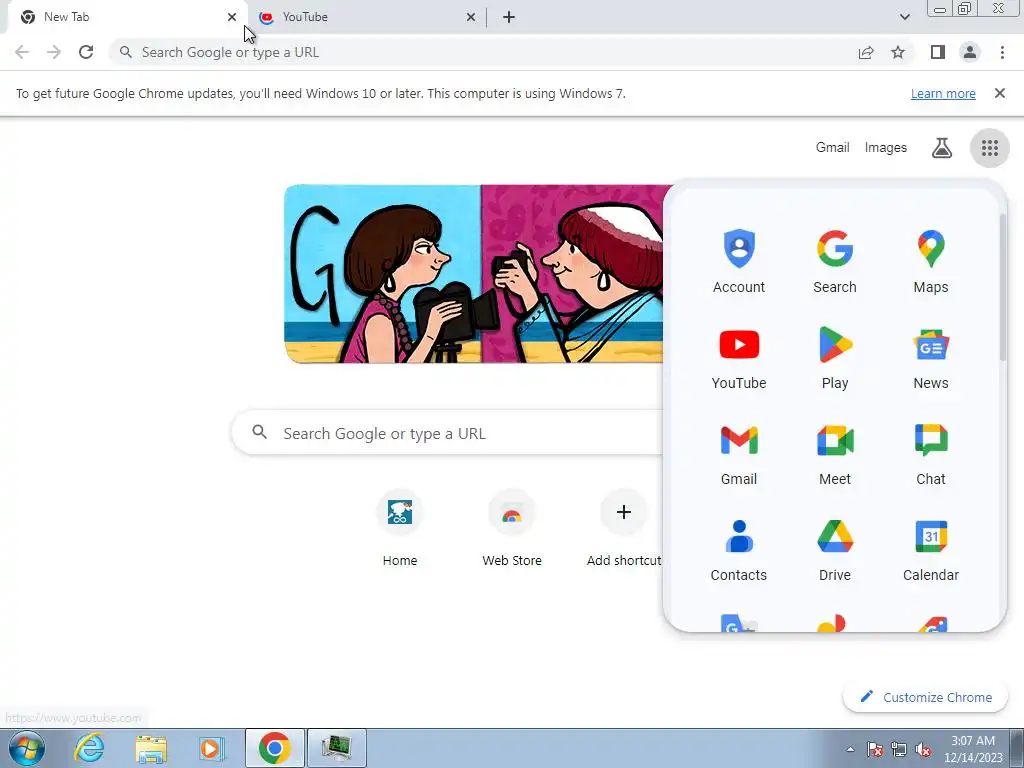Image resolution: width=1024 pixels, height=768 pixels.
Task: Open Google Contacts app icon
Action: 739,550
